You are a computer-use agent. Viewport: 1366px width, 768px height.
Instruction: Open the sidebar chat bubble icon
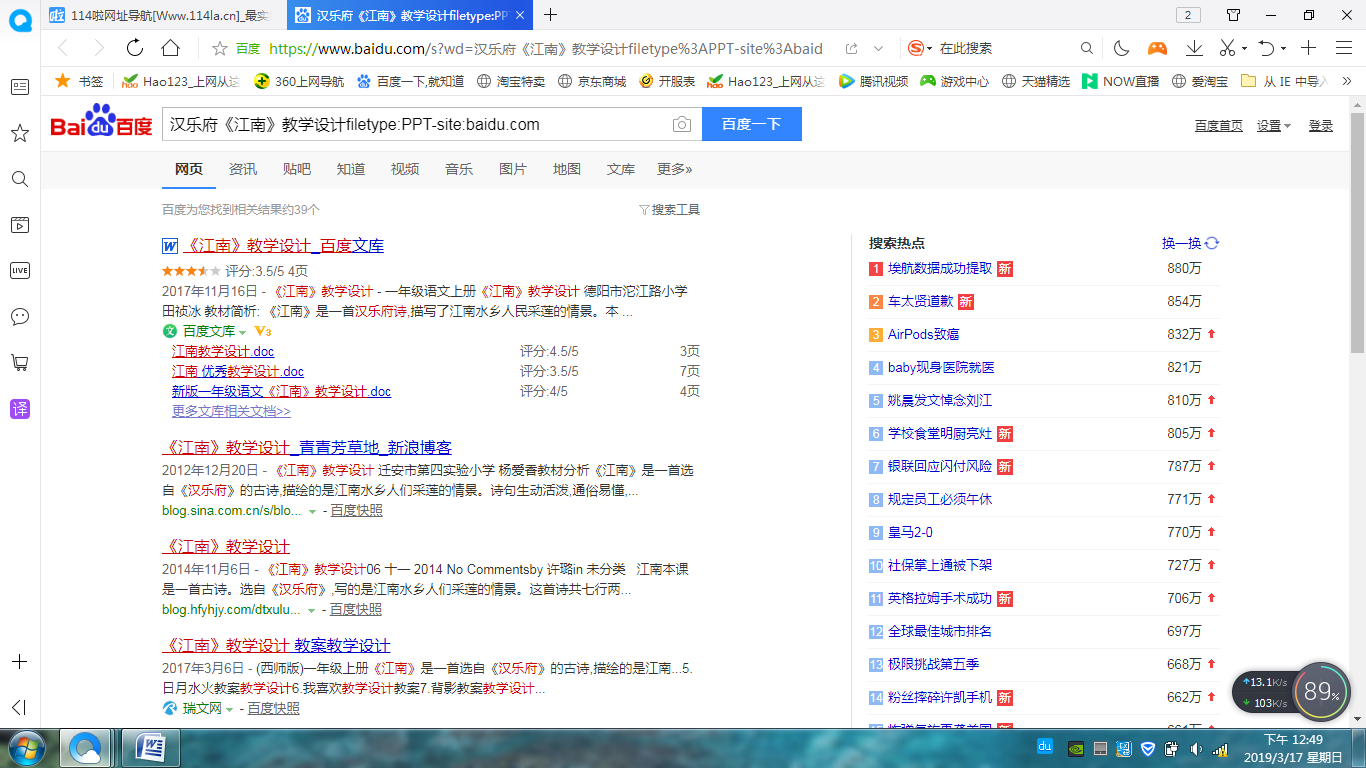[19, 316]
